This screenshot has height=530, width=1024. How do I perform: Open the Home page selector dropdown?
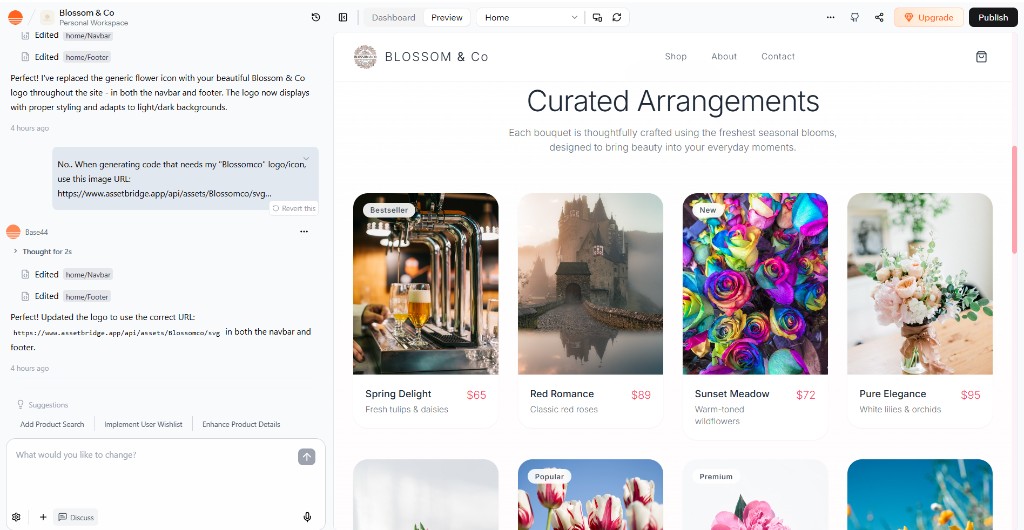(x=530, y=18)
